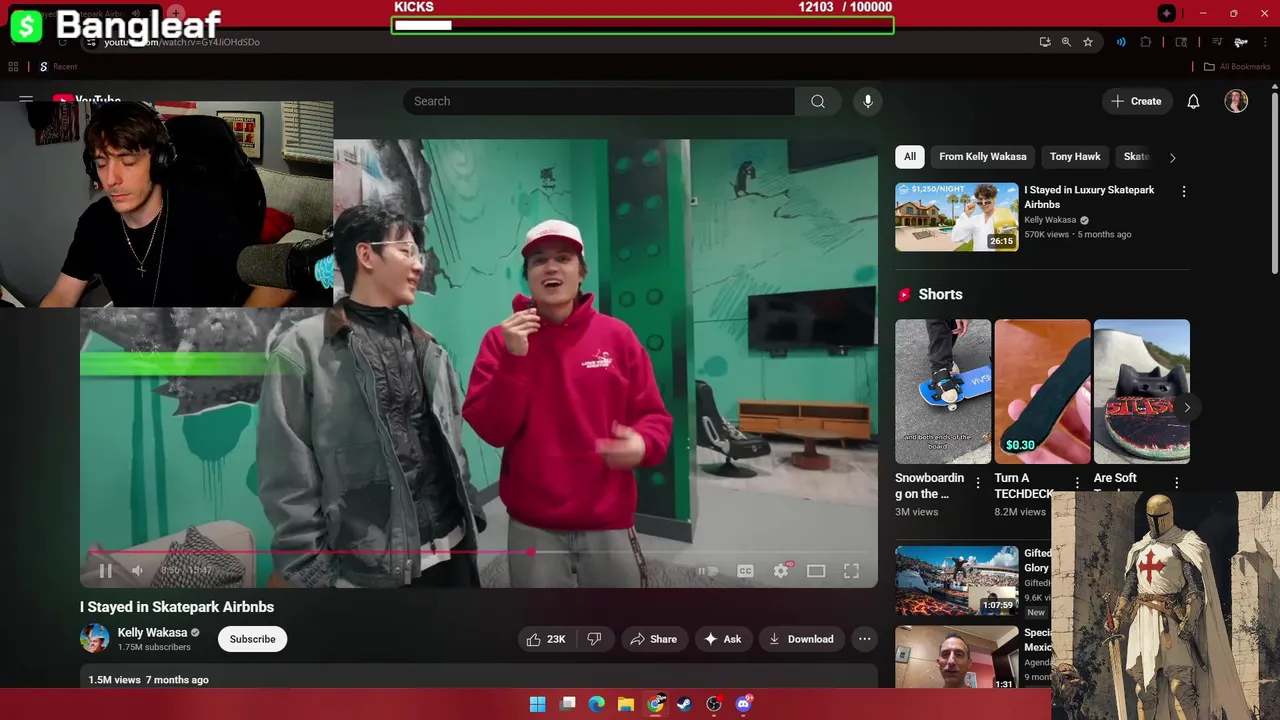
Task: Open Discord from the taskbar
Action: [743, 704]
